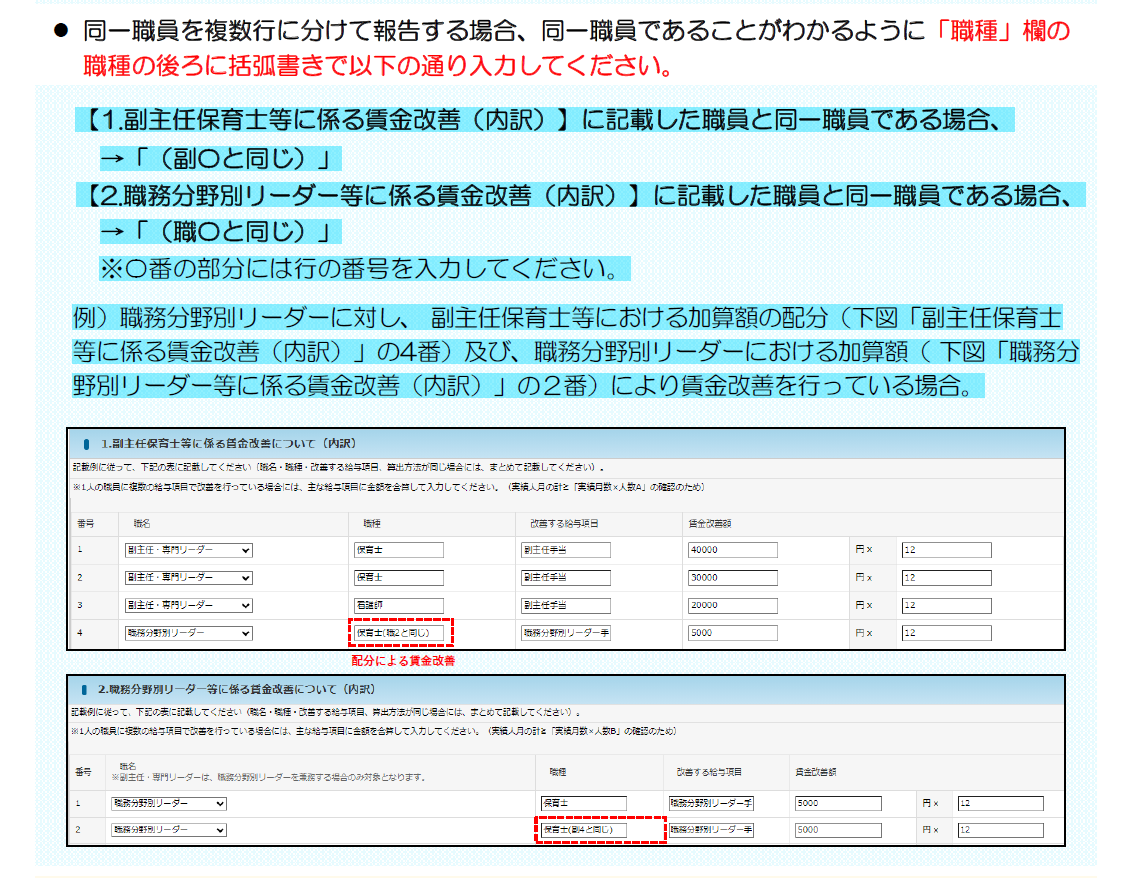Screen dimensions: 1125x878
Task: Click section 2 row 2 months field 12
Action: coord(1001,830)
